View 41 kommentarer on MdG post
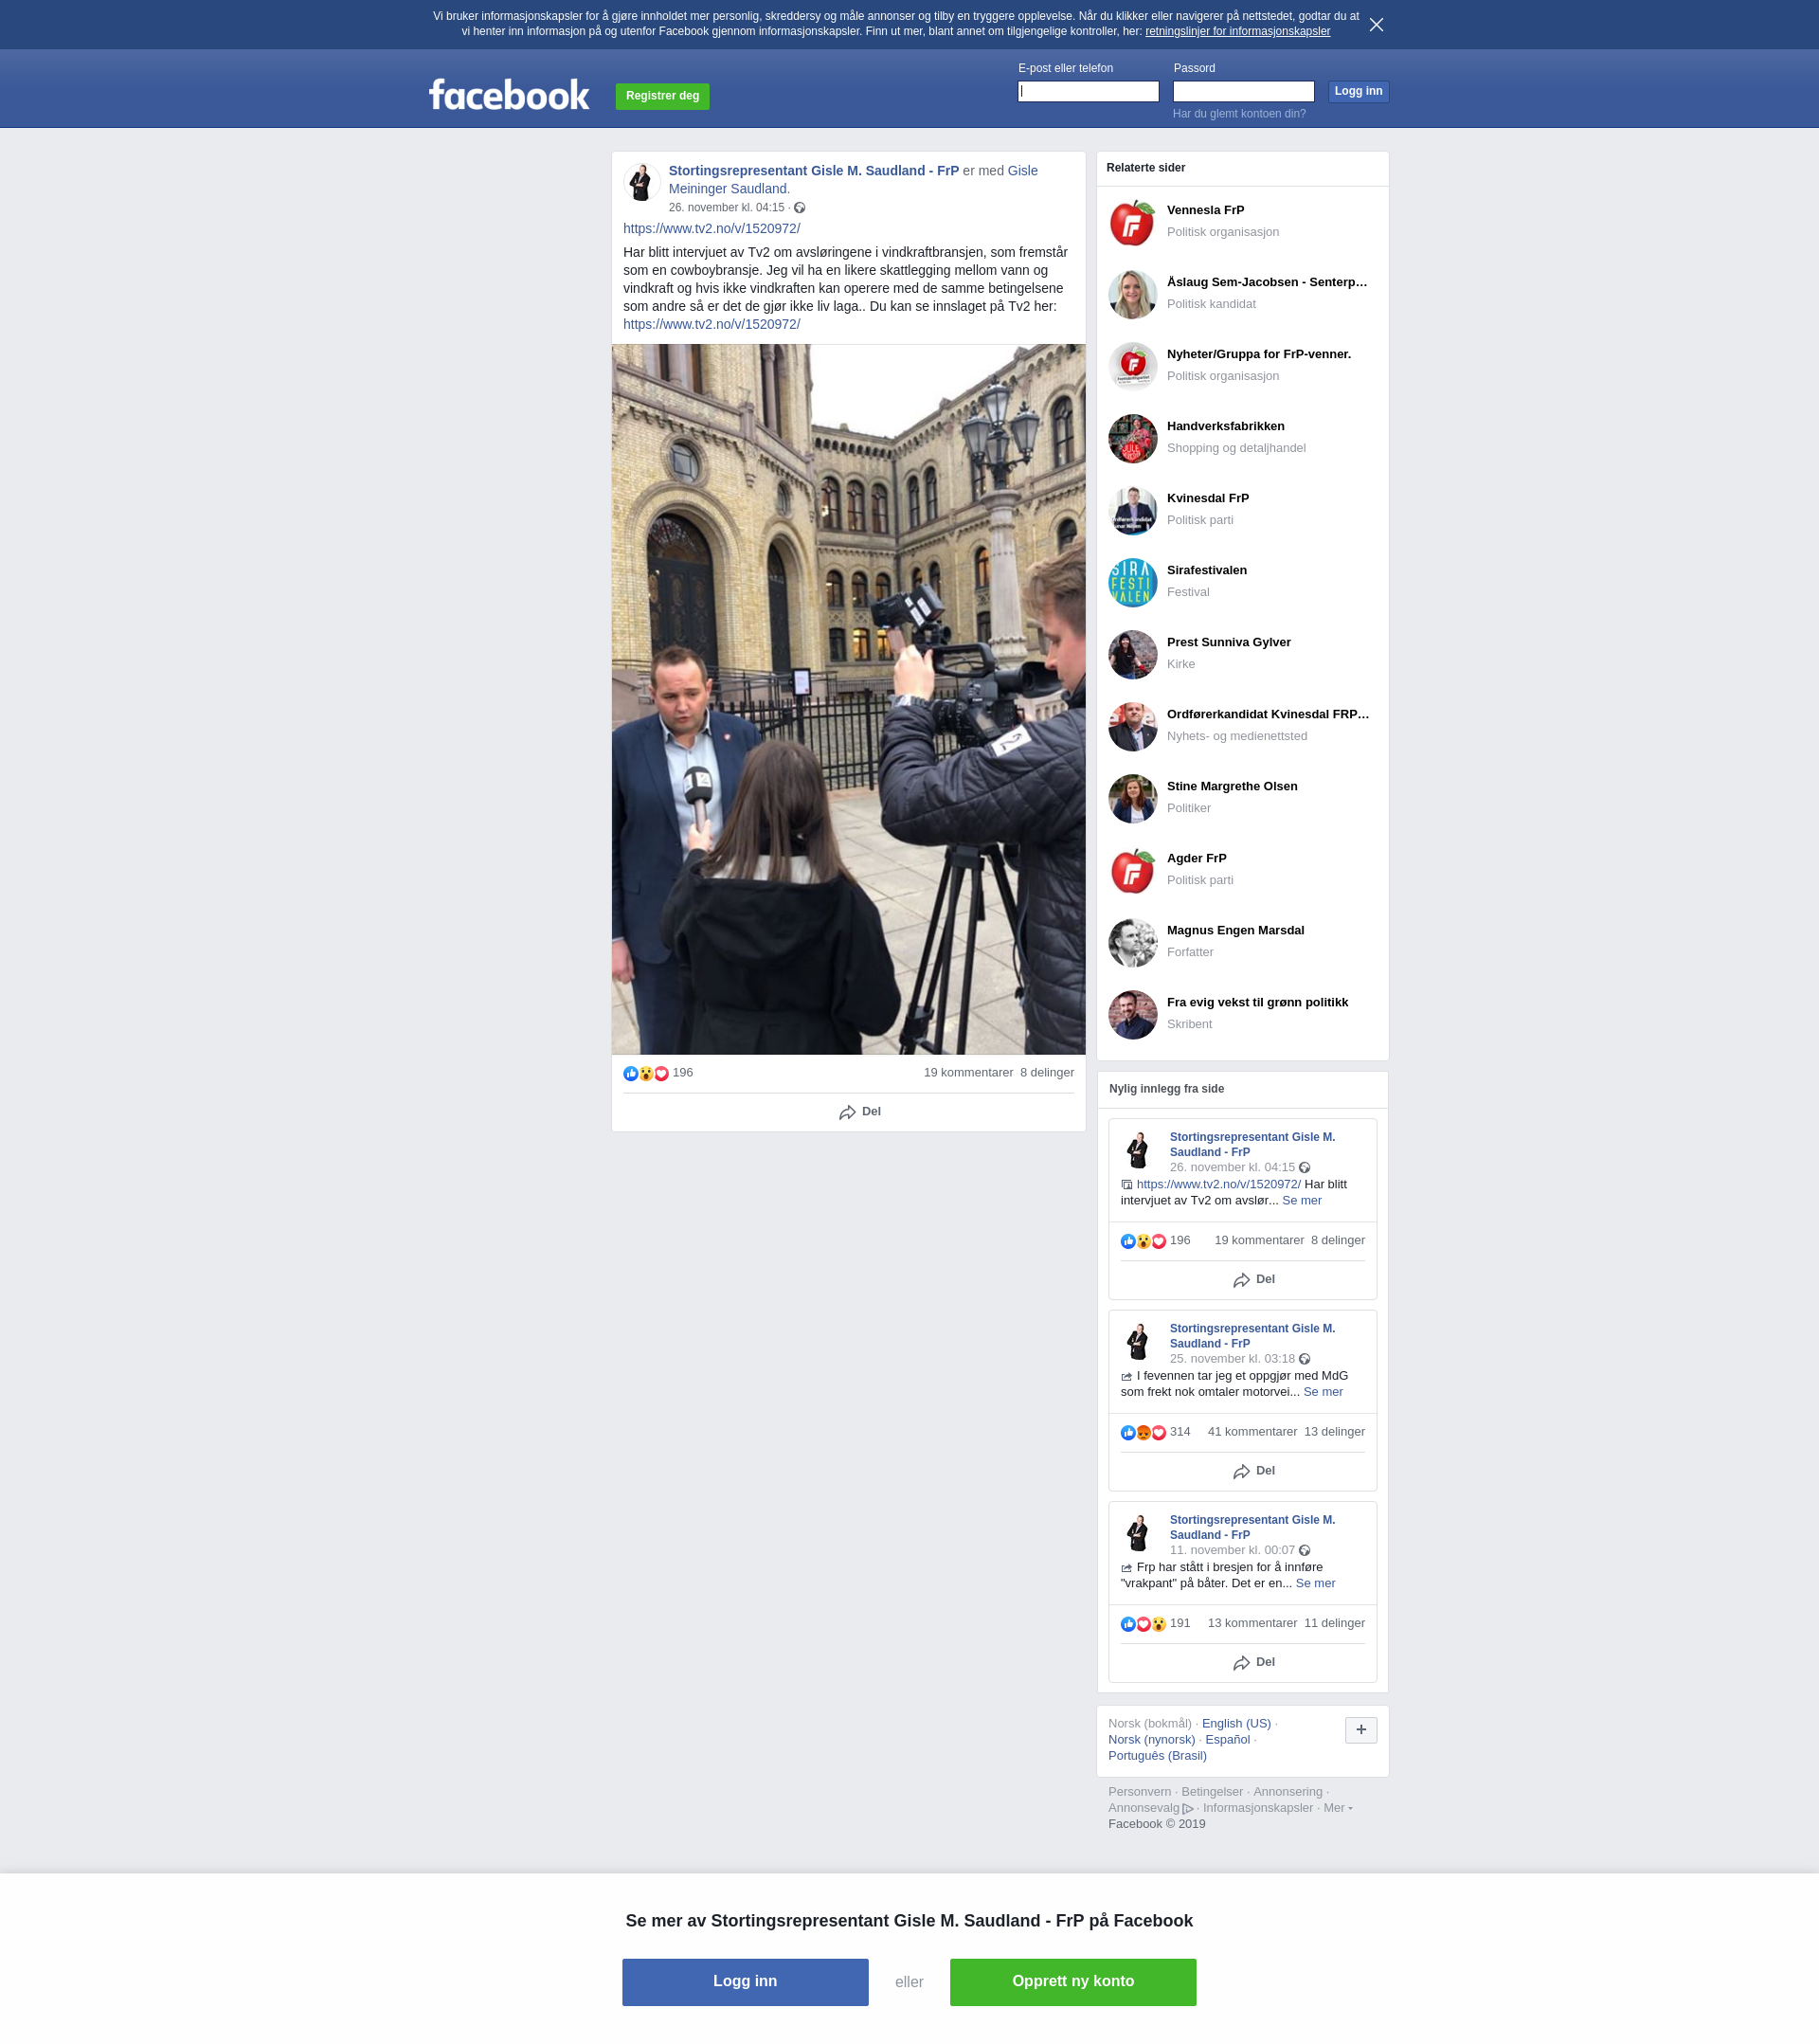Viewport: 1819px width, 2044px height. (x=1251, y=1431)
